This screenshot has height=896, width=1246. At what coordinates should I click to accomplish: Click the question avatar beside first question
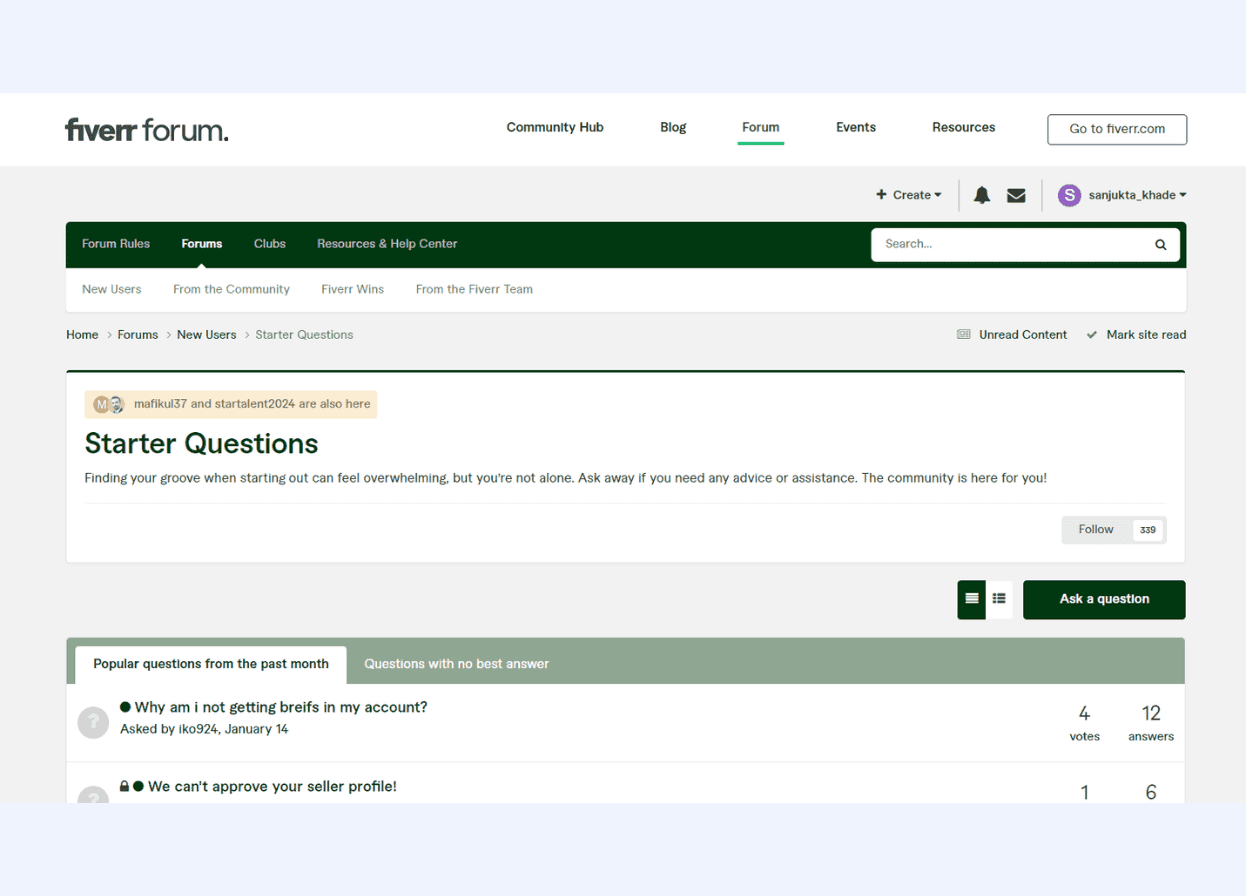93,722
